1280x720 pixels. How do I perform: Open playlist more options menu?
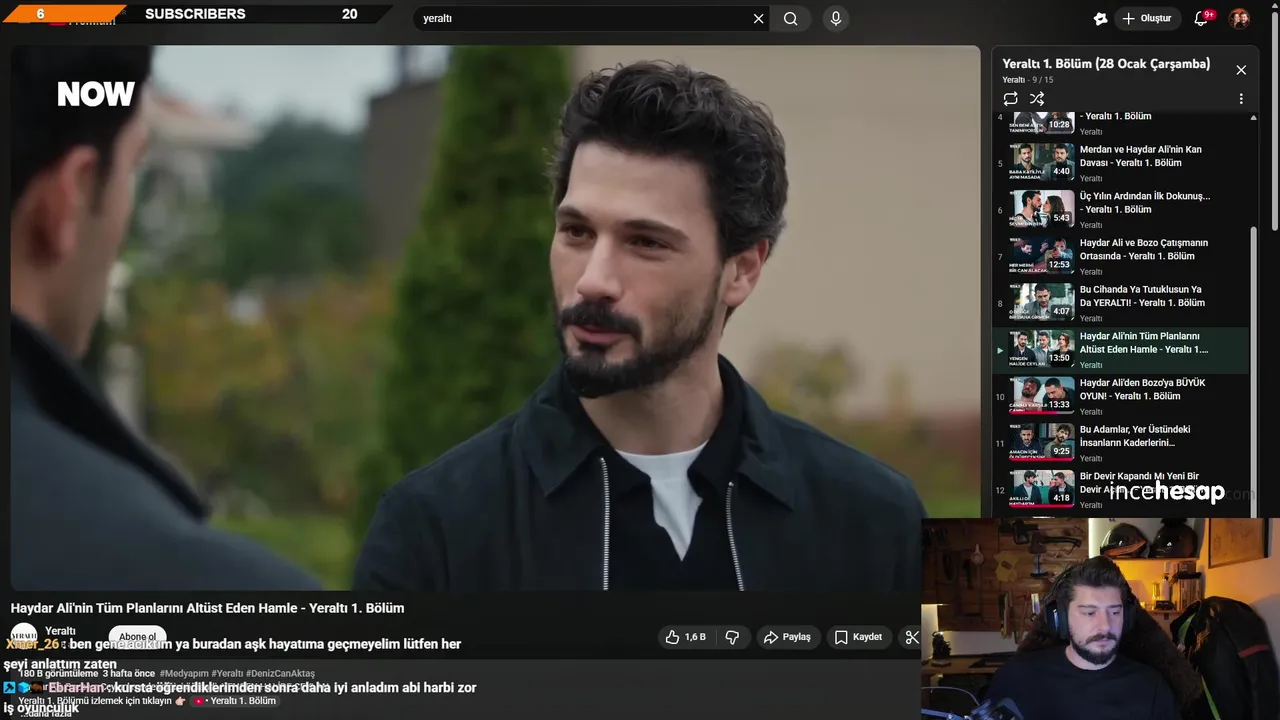(x=1241, y=99)
